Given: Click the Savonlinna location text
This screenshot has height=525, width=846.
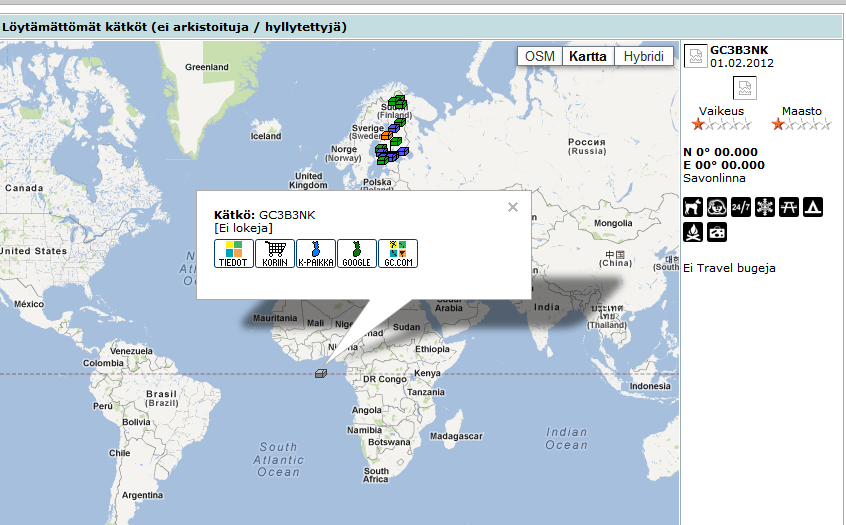Looking at the screenshot, I should [714, 178].
